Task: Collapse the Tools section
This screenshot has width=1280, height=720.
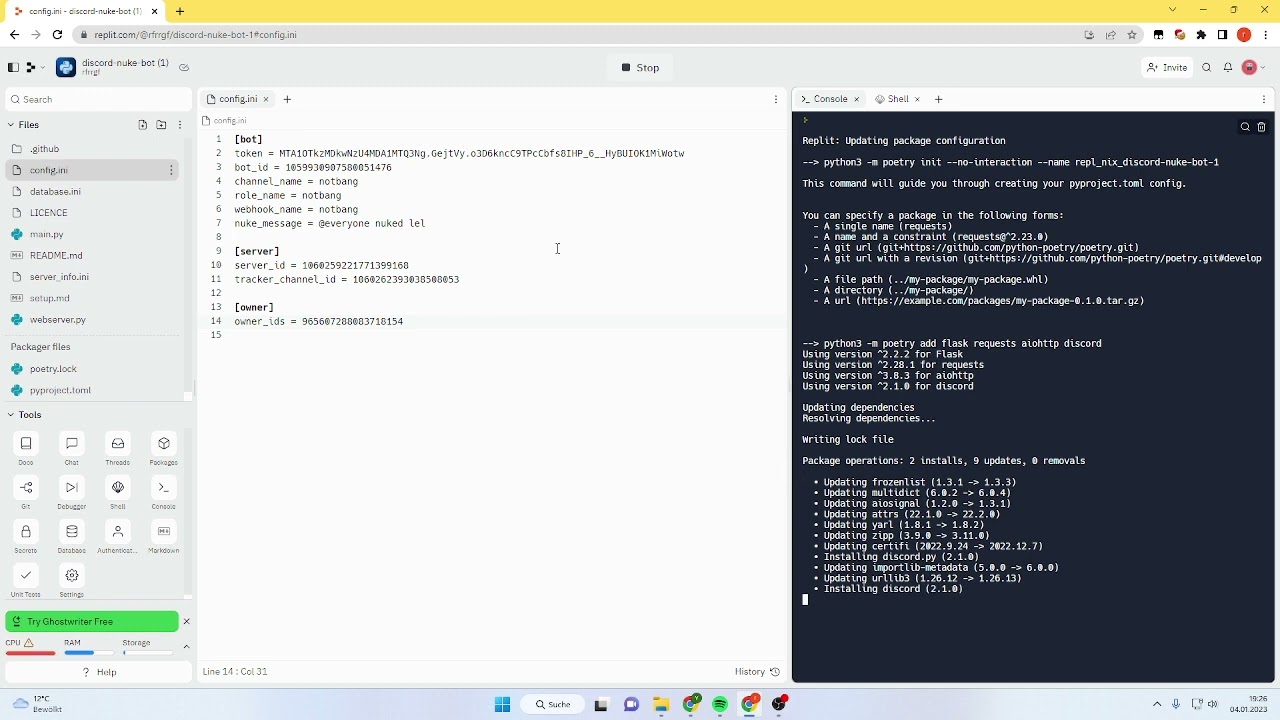Action: [x=11, y=415]
